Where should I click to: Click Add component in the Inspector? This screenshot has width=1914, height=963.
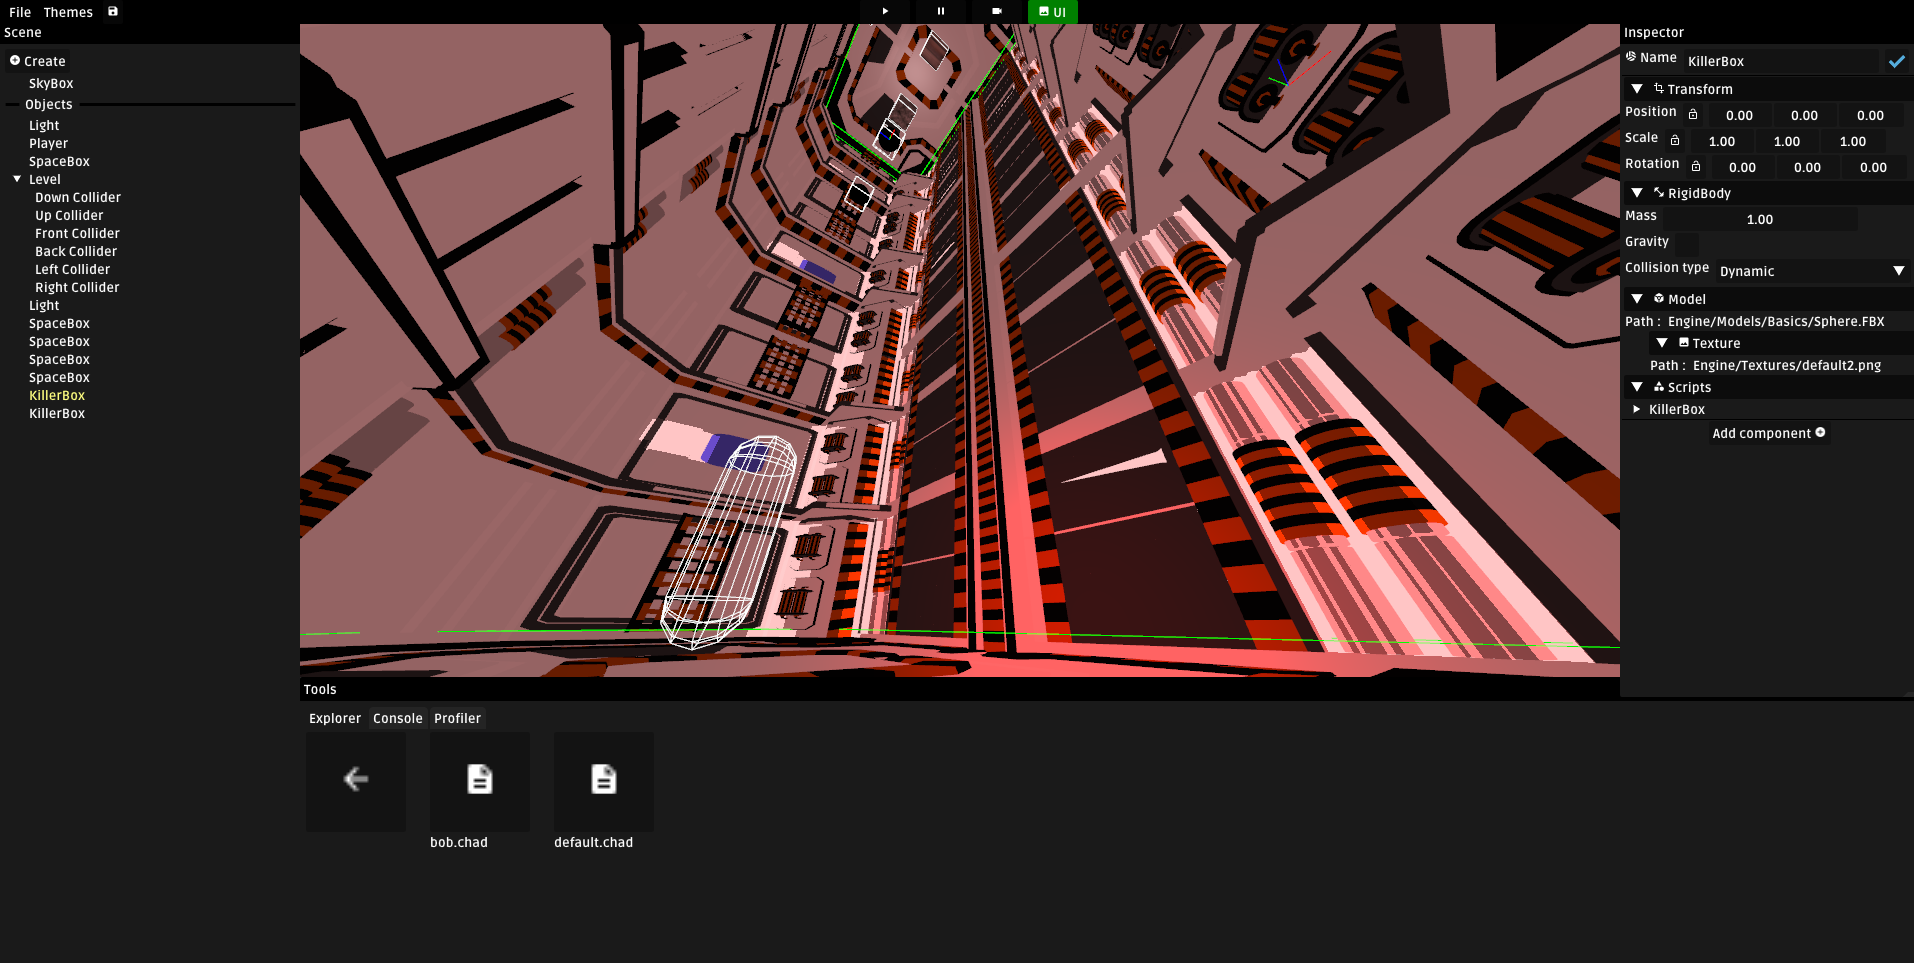point(1768,433)
